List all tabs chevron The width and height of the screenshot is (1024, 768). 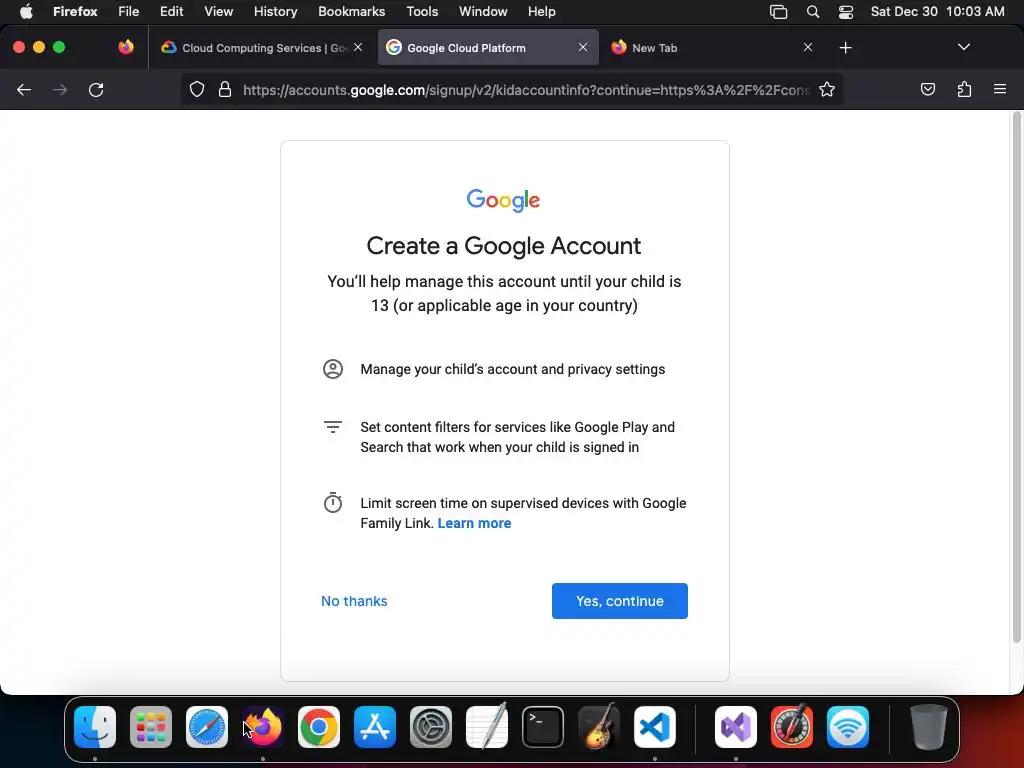[963, 47]
